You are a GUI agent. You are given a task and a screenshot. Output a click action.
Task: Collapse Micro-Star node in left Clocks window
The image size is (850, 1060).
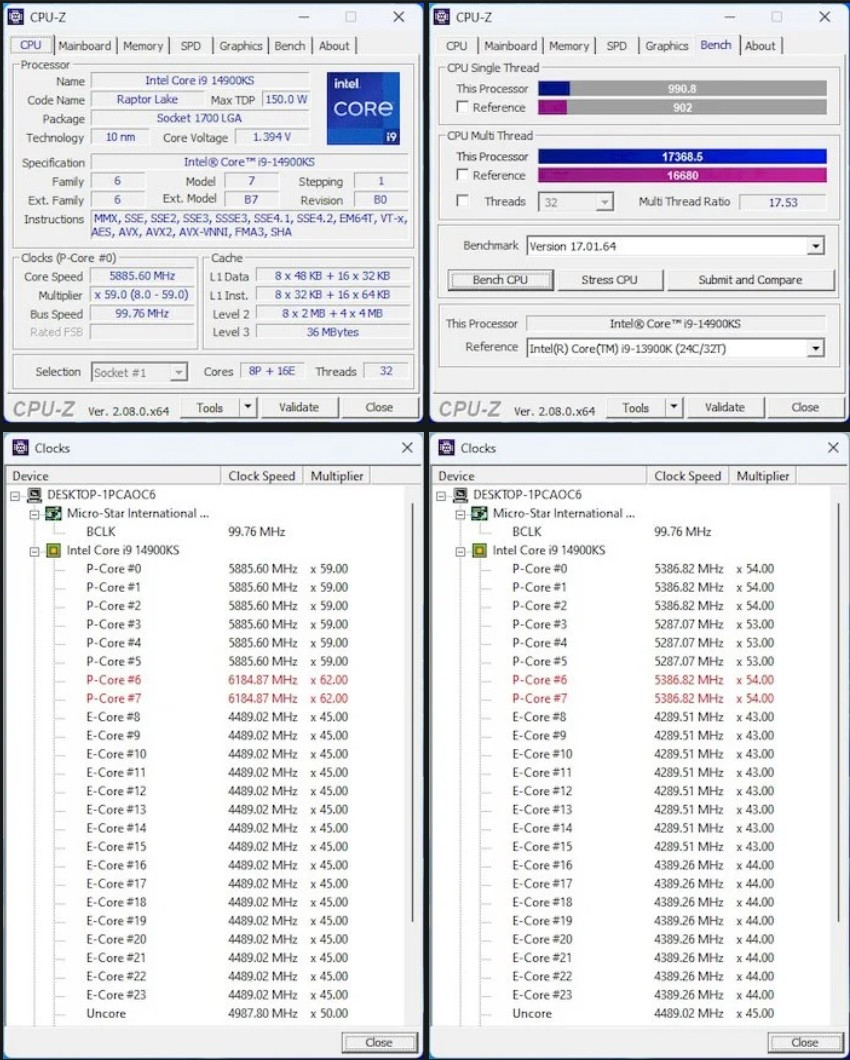coord(34,514)
